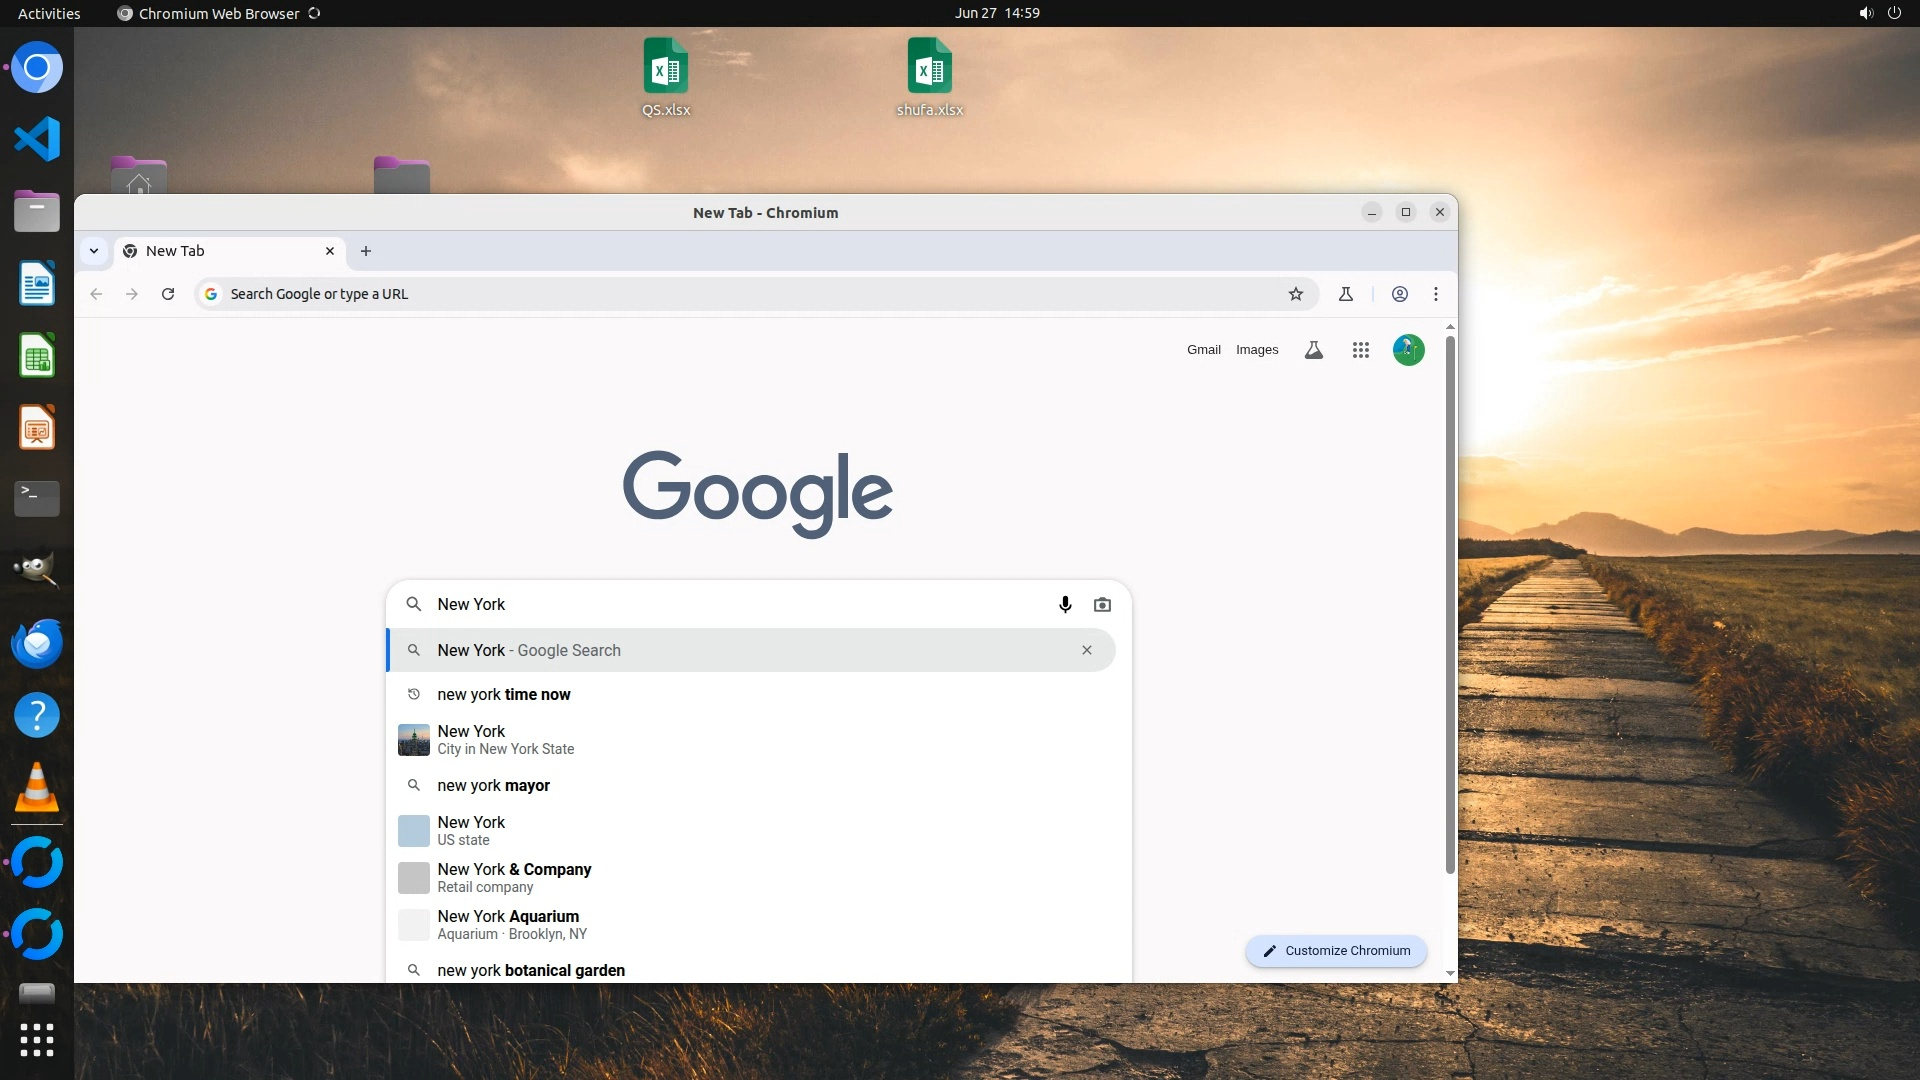This screenshot has width=1920, height=1080.
Task: Click the voice search microphone icon
Action: [1065, 604]
